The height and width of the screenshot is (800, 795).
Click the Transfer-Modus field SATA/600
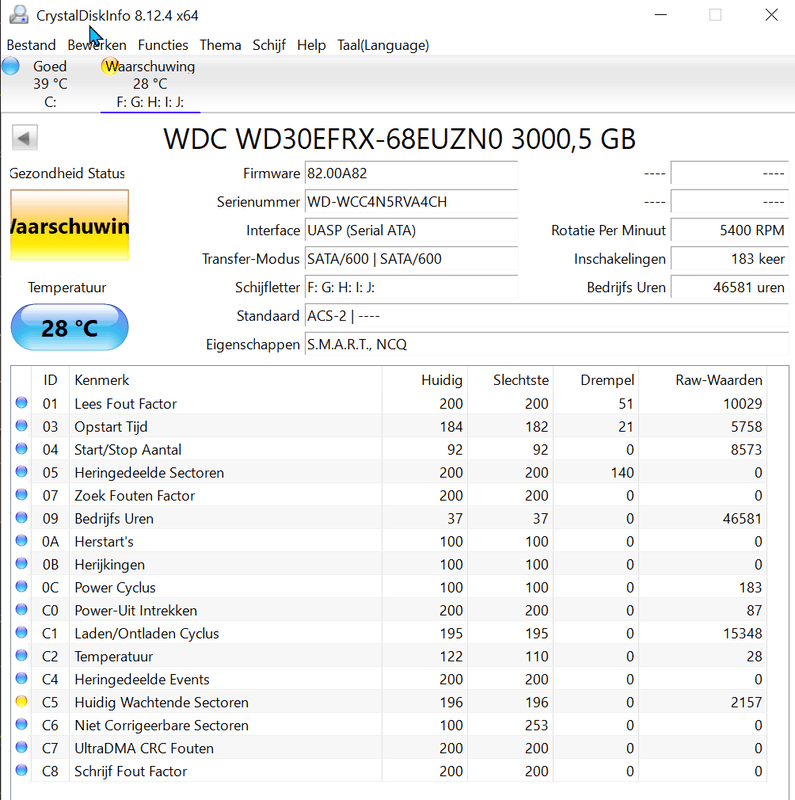click(x=411, y=259)
